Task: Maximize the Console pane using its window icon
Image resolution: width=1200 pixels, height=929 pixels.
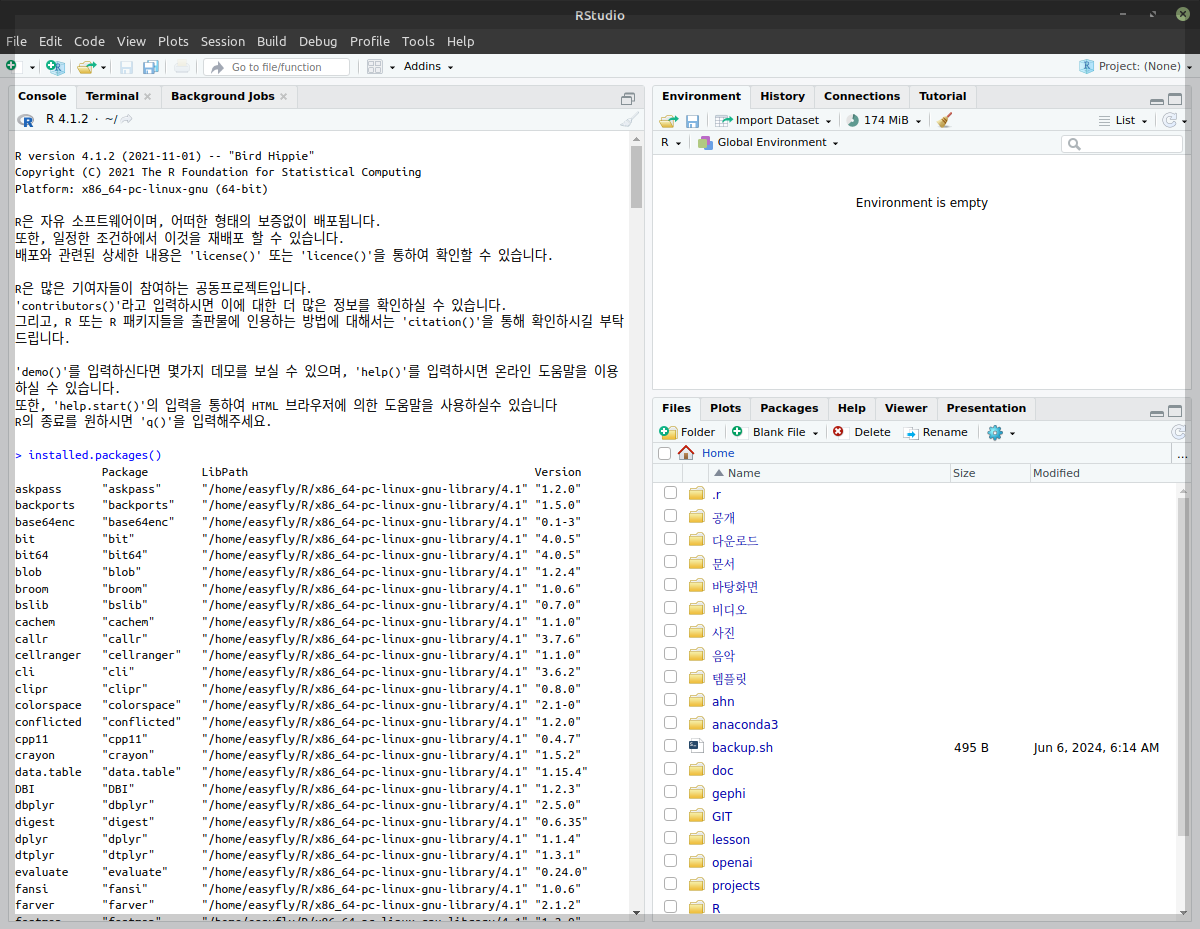Action: [x=628, y=98]
